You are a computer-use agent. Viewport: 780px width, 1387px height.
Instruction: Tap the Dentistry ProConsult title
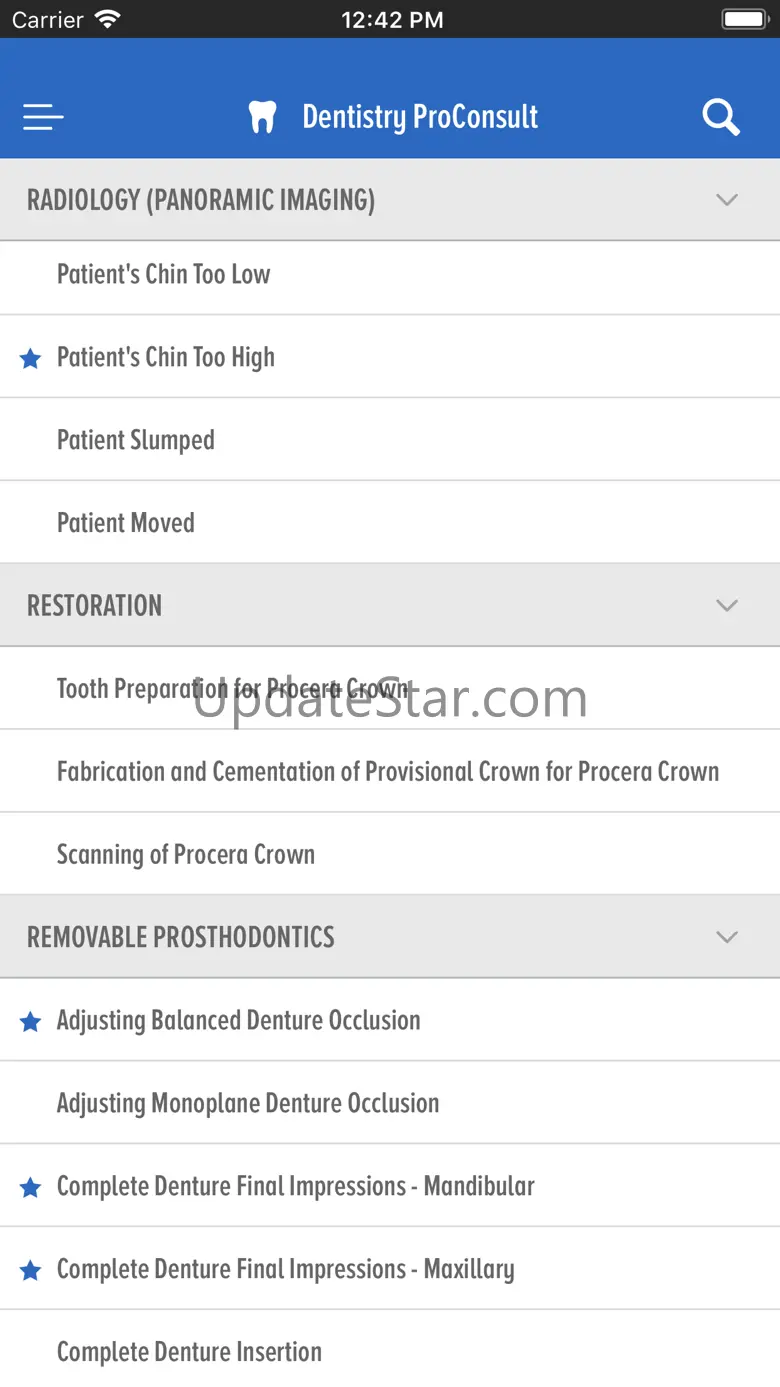pyautogui.click(x=420, y=117)
